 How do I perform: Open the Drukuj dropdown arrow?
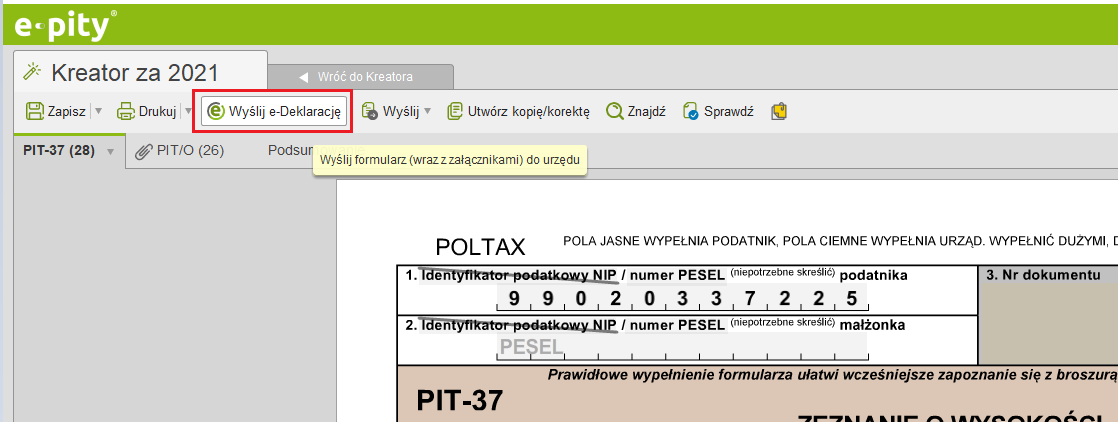(188, 111)
